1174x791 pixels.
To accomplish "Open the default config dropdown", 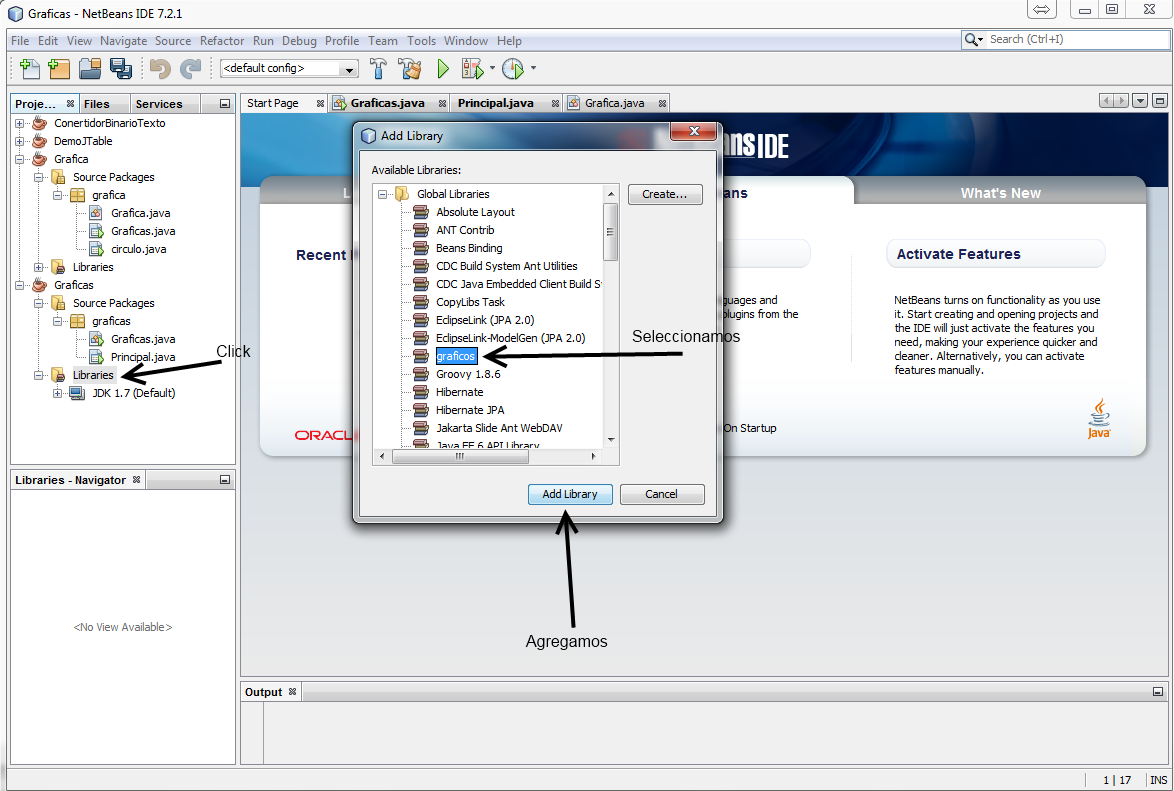I will pyautogui.click(x=348, y=68).
